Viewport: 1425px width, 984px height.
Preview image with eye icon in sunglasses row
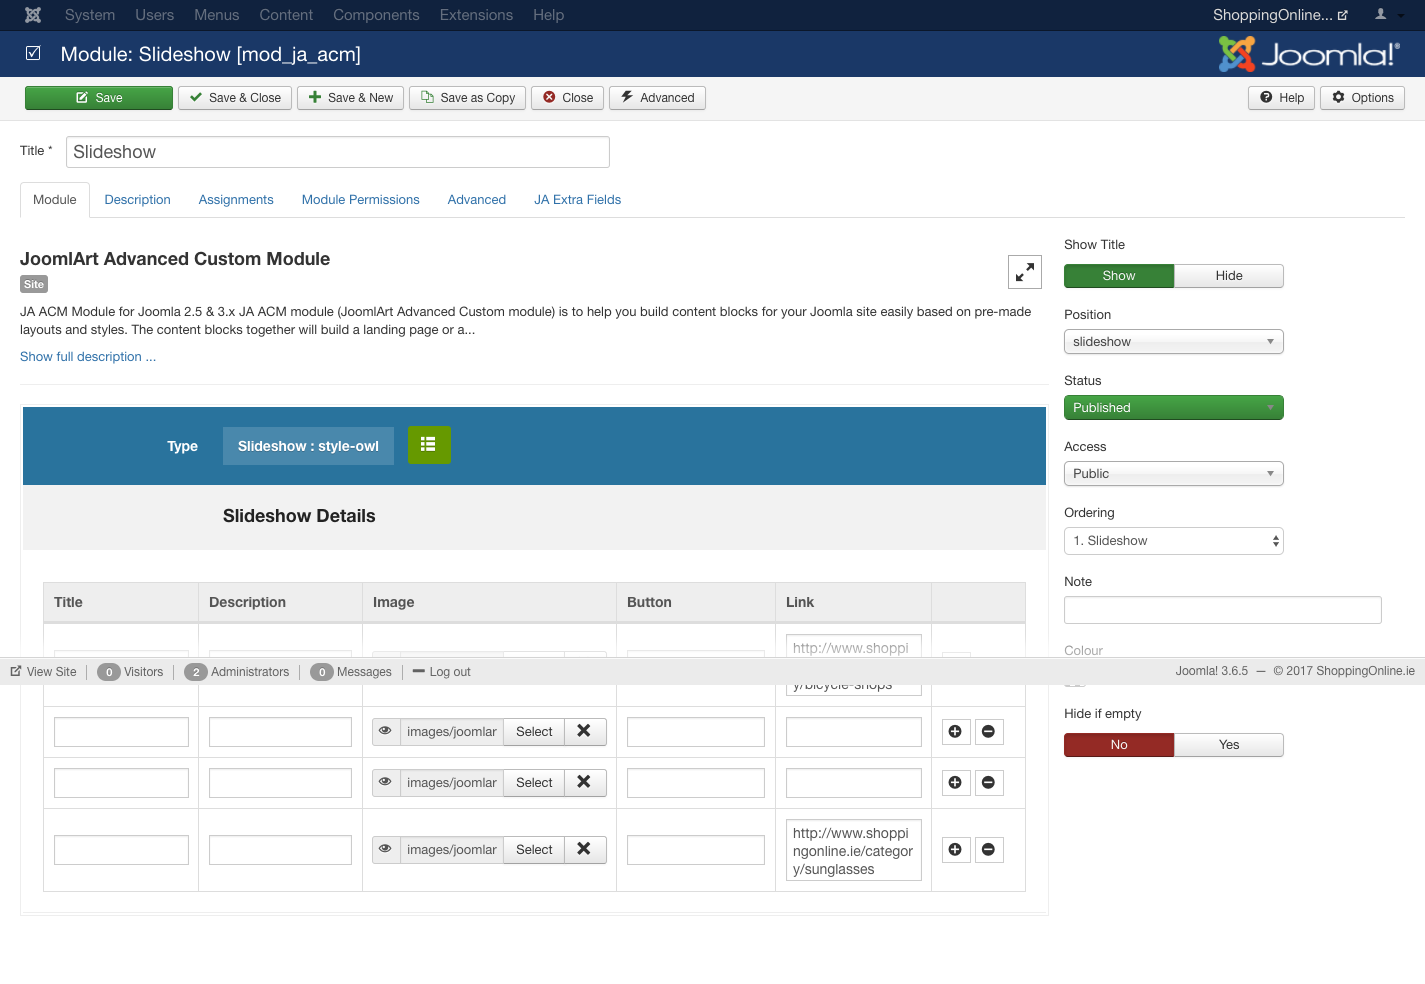click(385, 849)
